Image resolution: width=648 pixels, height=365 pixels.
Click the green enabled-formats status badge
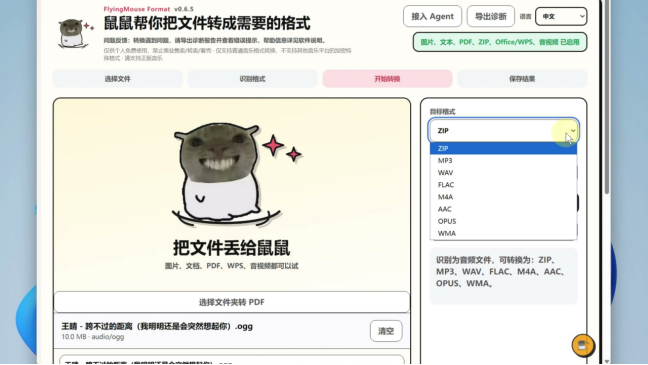click(x=500, y=42)
